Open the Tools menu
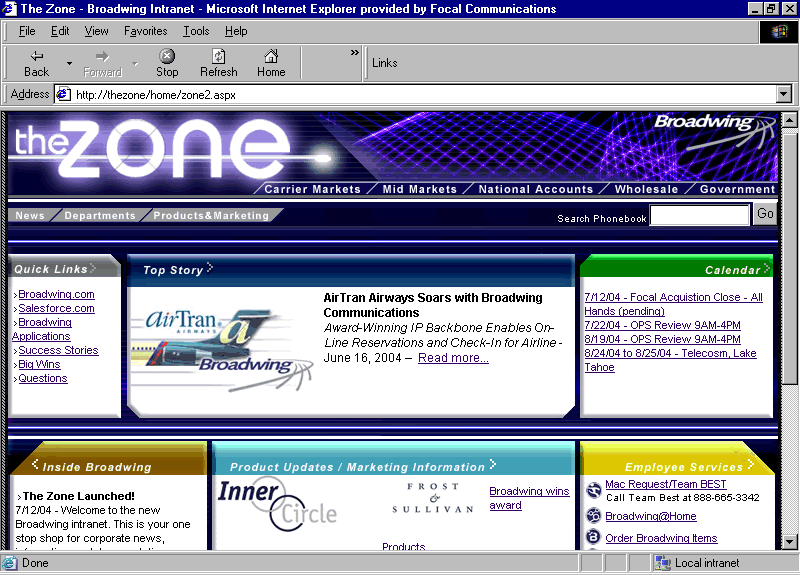This screenshot has width=800, height=575. pyautogui.click(x=196, y=31)
